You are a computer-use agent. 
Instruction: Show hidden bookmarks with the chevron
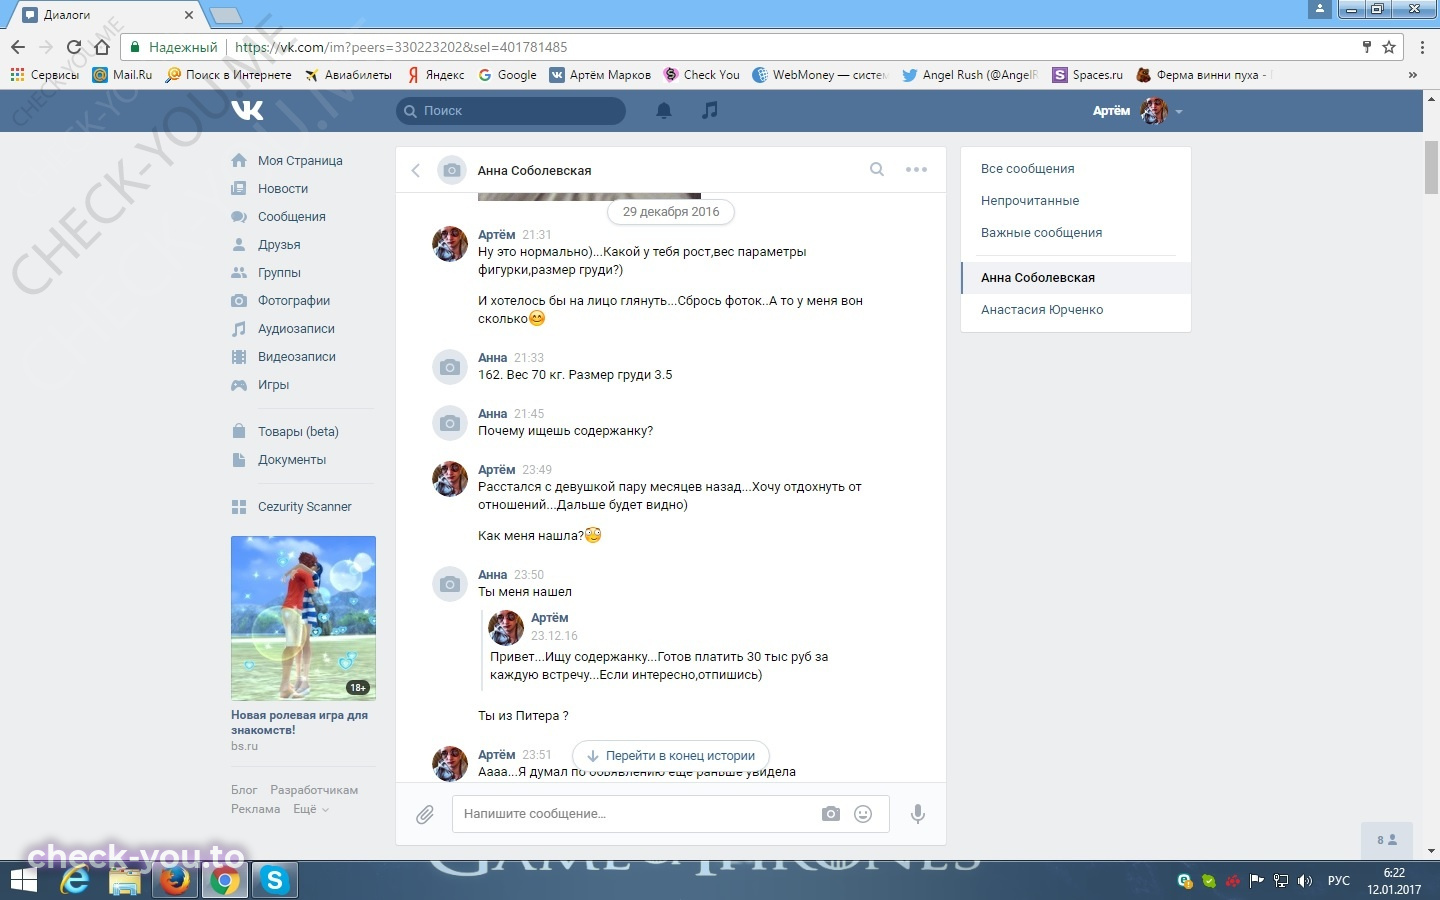1412,75
